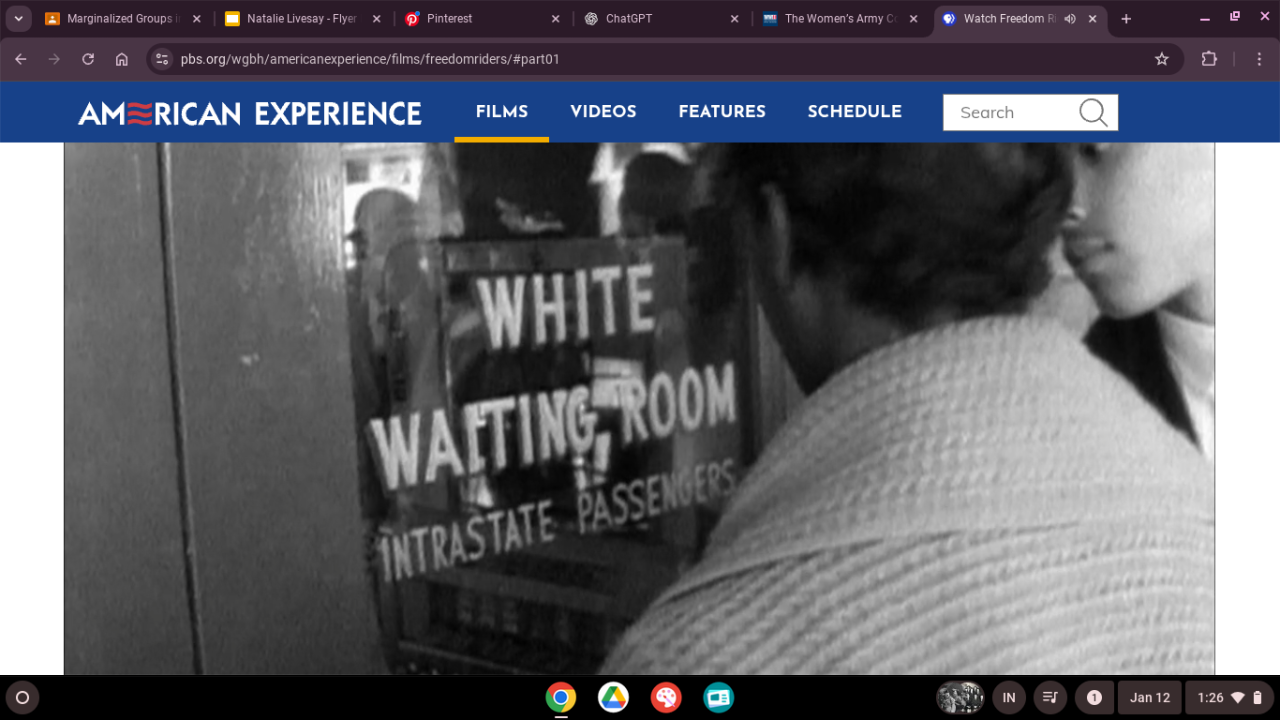Open the Chrome three-dot menu
The width and height of the screenshot is (1280, 720).
[x=1260, y=59]
